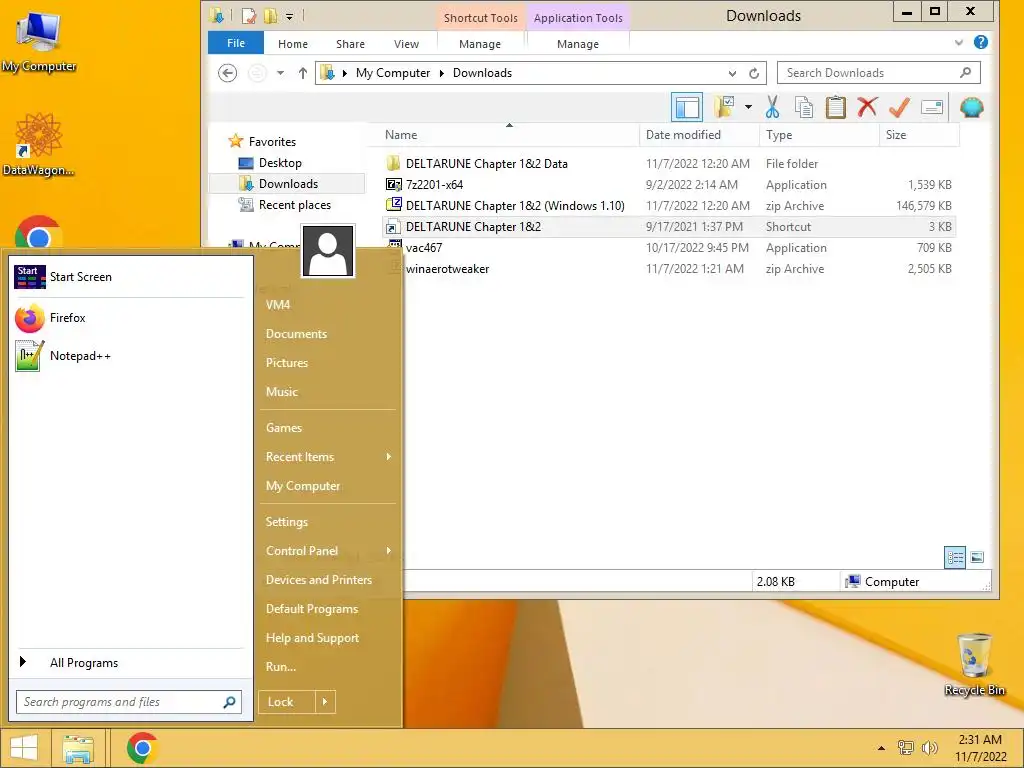Open the Customize Quick Access Toolbar dropdown

pos(289,16)
